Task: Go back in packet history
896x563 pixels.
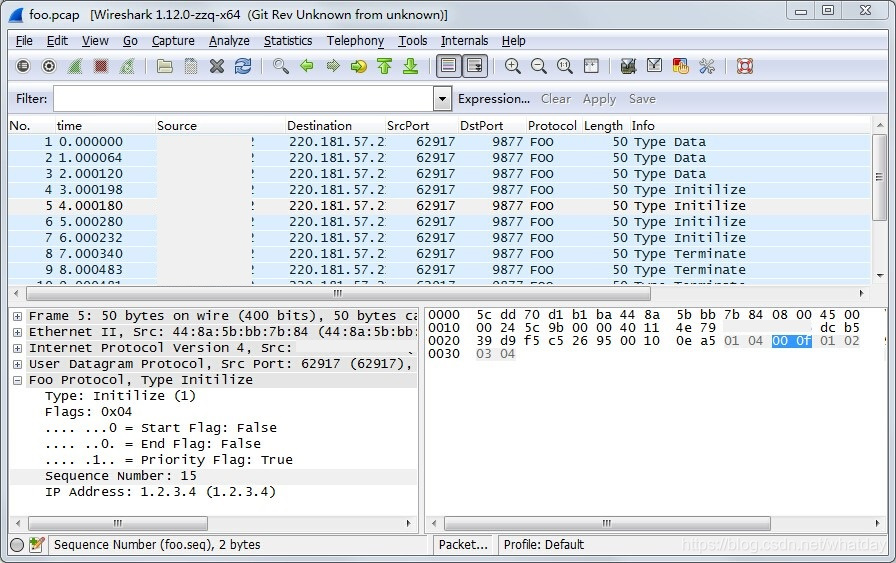Action: point(307,66)
